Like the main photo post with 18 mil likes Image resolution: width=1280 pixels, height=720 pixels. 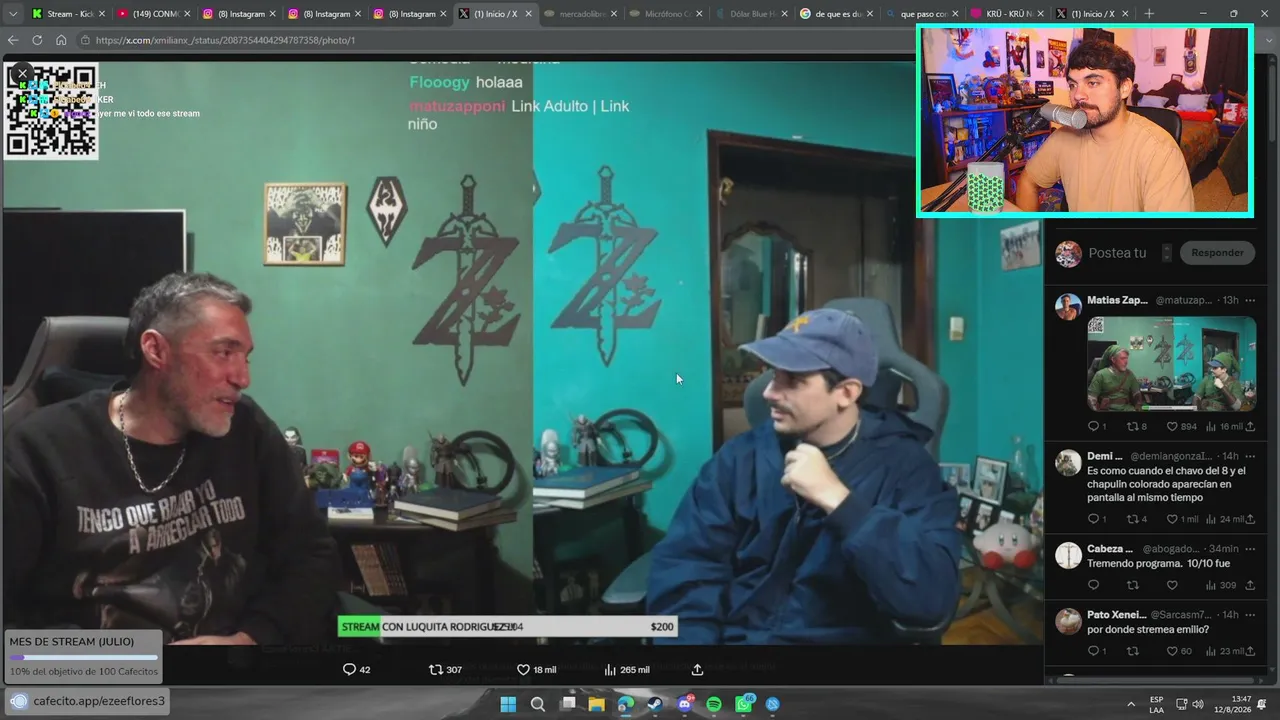pyautogui.click(x=536, y=669)
